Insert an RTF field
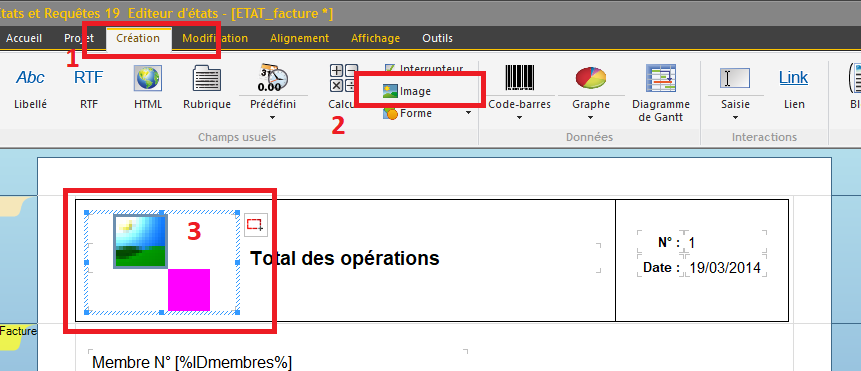The image size is (861, 371). pos(88,88)
